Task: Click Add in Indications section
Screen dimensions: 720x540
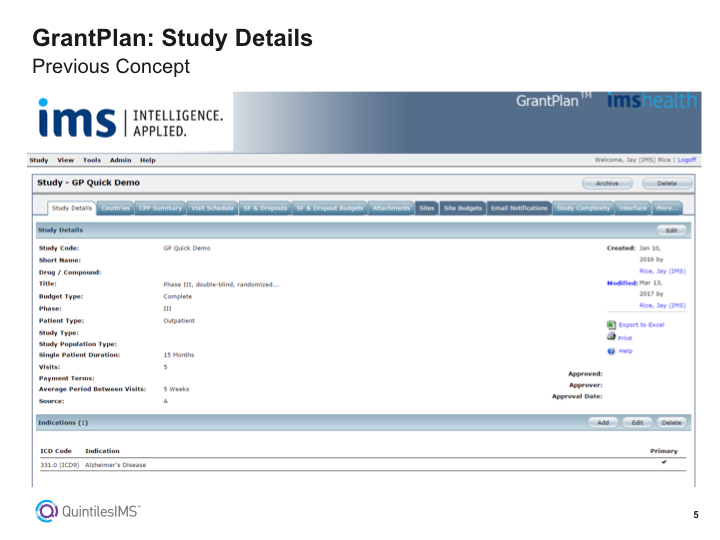Action: click(603, 422)
